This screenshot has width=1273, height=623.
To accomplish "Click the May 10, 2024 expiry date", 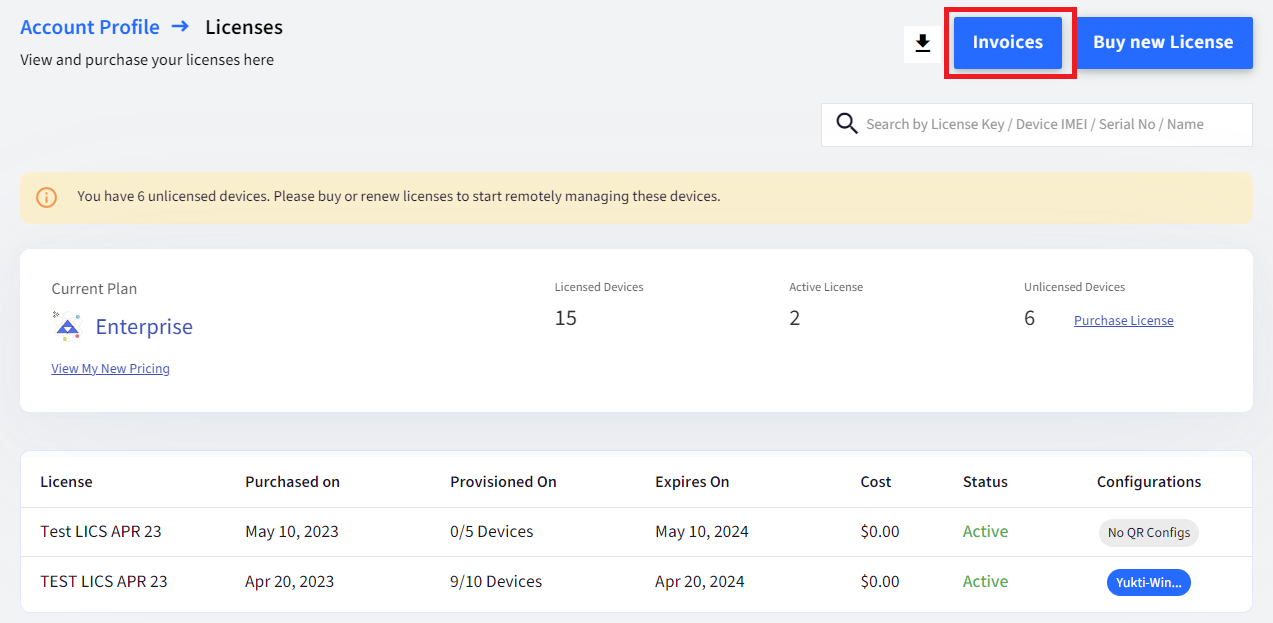I will 702,532.
